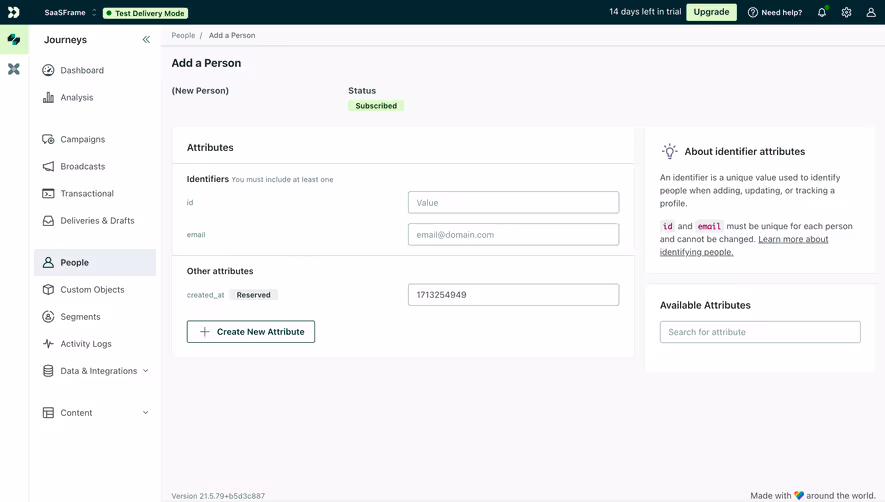Image resolution: width=885 pixels, height=502 pixels.
Task: Click the Activity Logs pulse icon
Action: (x=49, y=343)
